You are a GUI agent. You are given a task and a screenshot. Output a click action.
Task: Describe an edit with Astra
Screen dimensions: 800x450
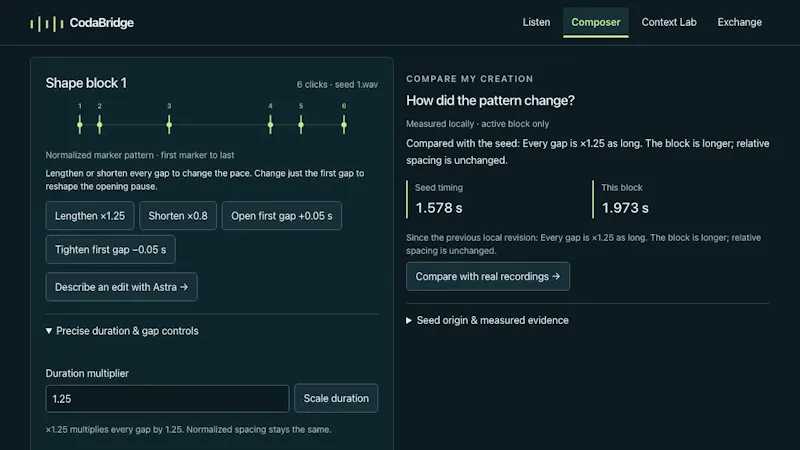pyautogui.click(x=121, y=287)
